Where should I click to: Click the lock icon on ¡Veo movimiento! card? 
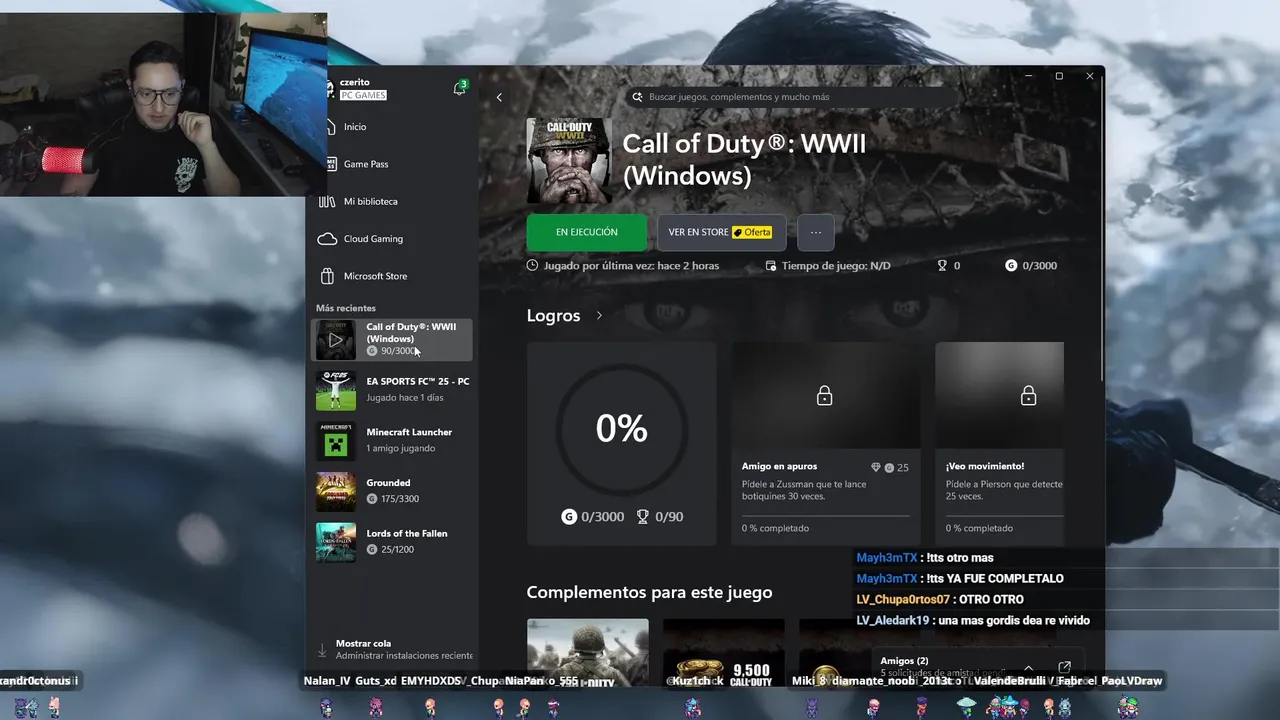tap(1028, 396)
